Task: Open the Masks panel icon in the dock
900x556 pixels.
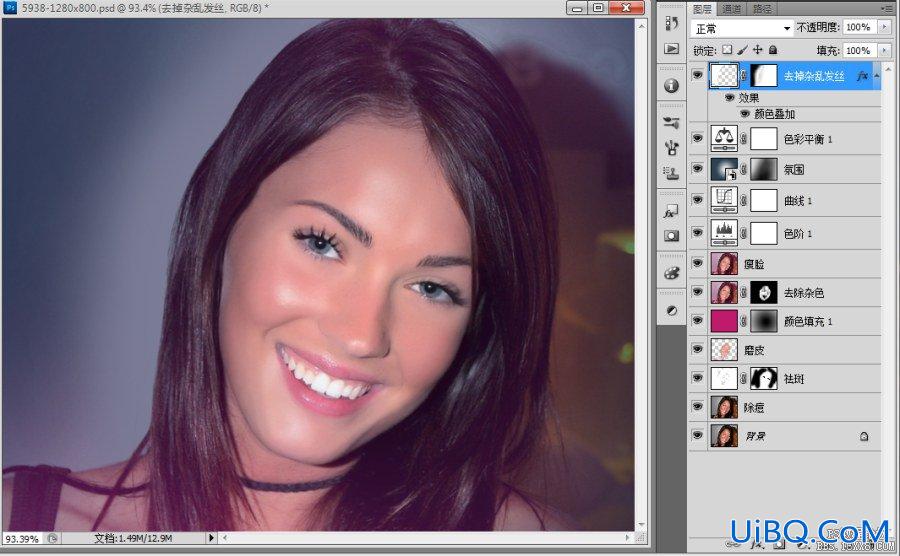Action: (672, 236)
